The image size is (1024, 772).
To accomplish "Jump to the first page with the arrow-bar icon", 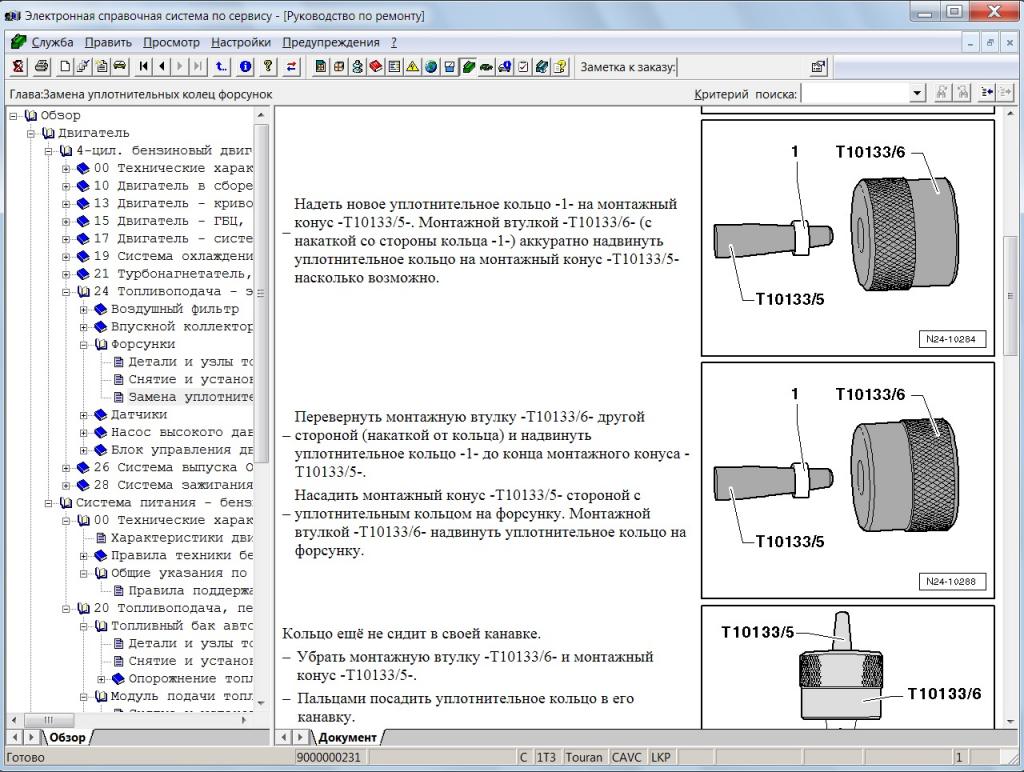I will pyautogui.click(x=144, y=67).
